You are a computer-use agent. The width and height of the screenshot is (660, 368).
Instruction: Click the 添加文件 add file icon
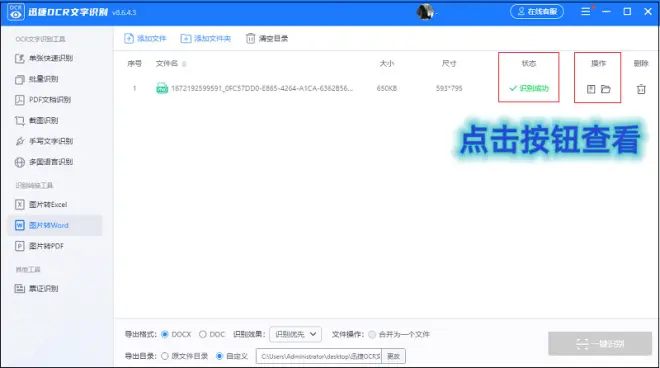click(x=129, y=38)
